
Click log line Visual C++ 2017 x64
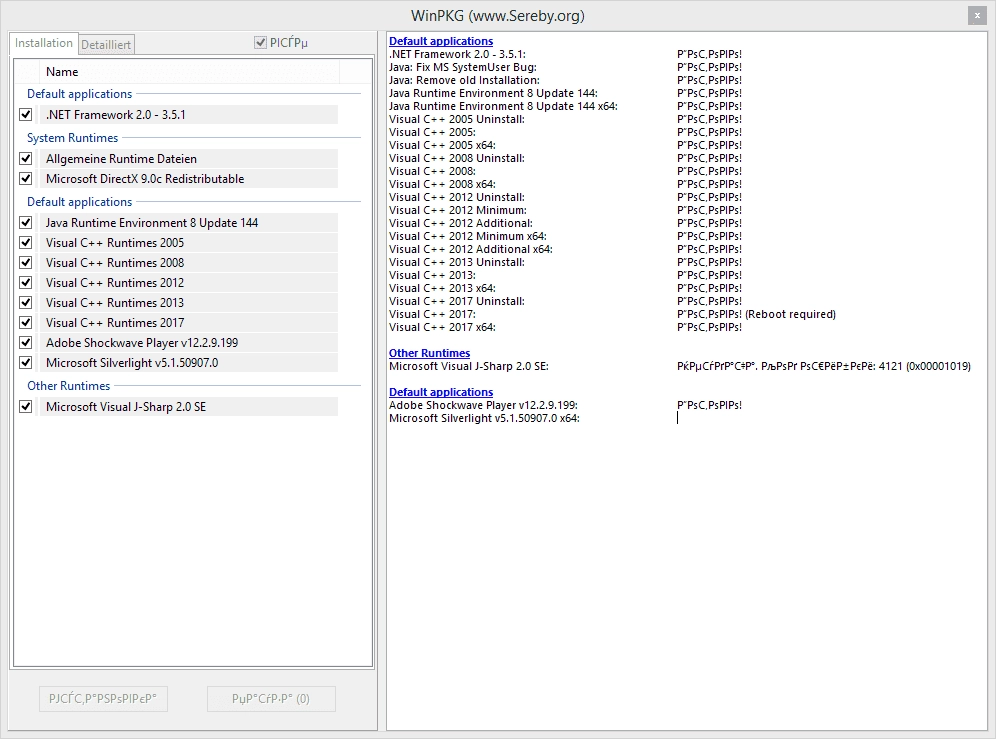pyautogui.click(x=442, y=327)
